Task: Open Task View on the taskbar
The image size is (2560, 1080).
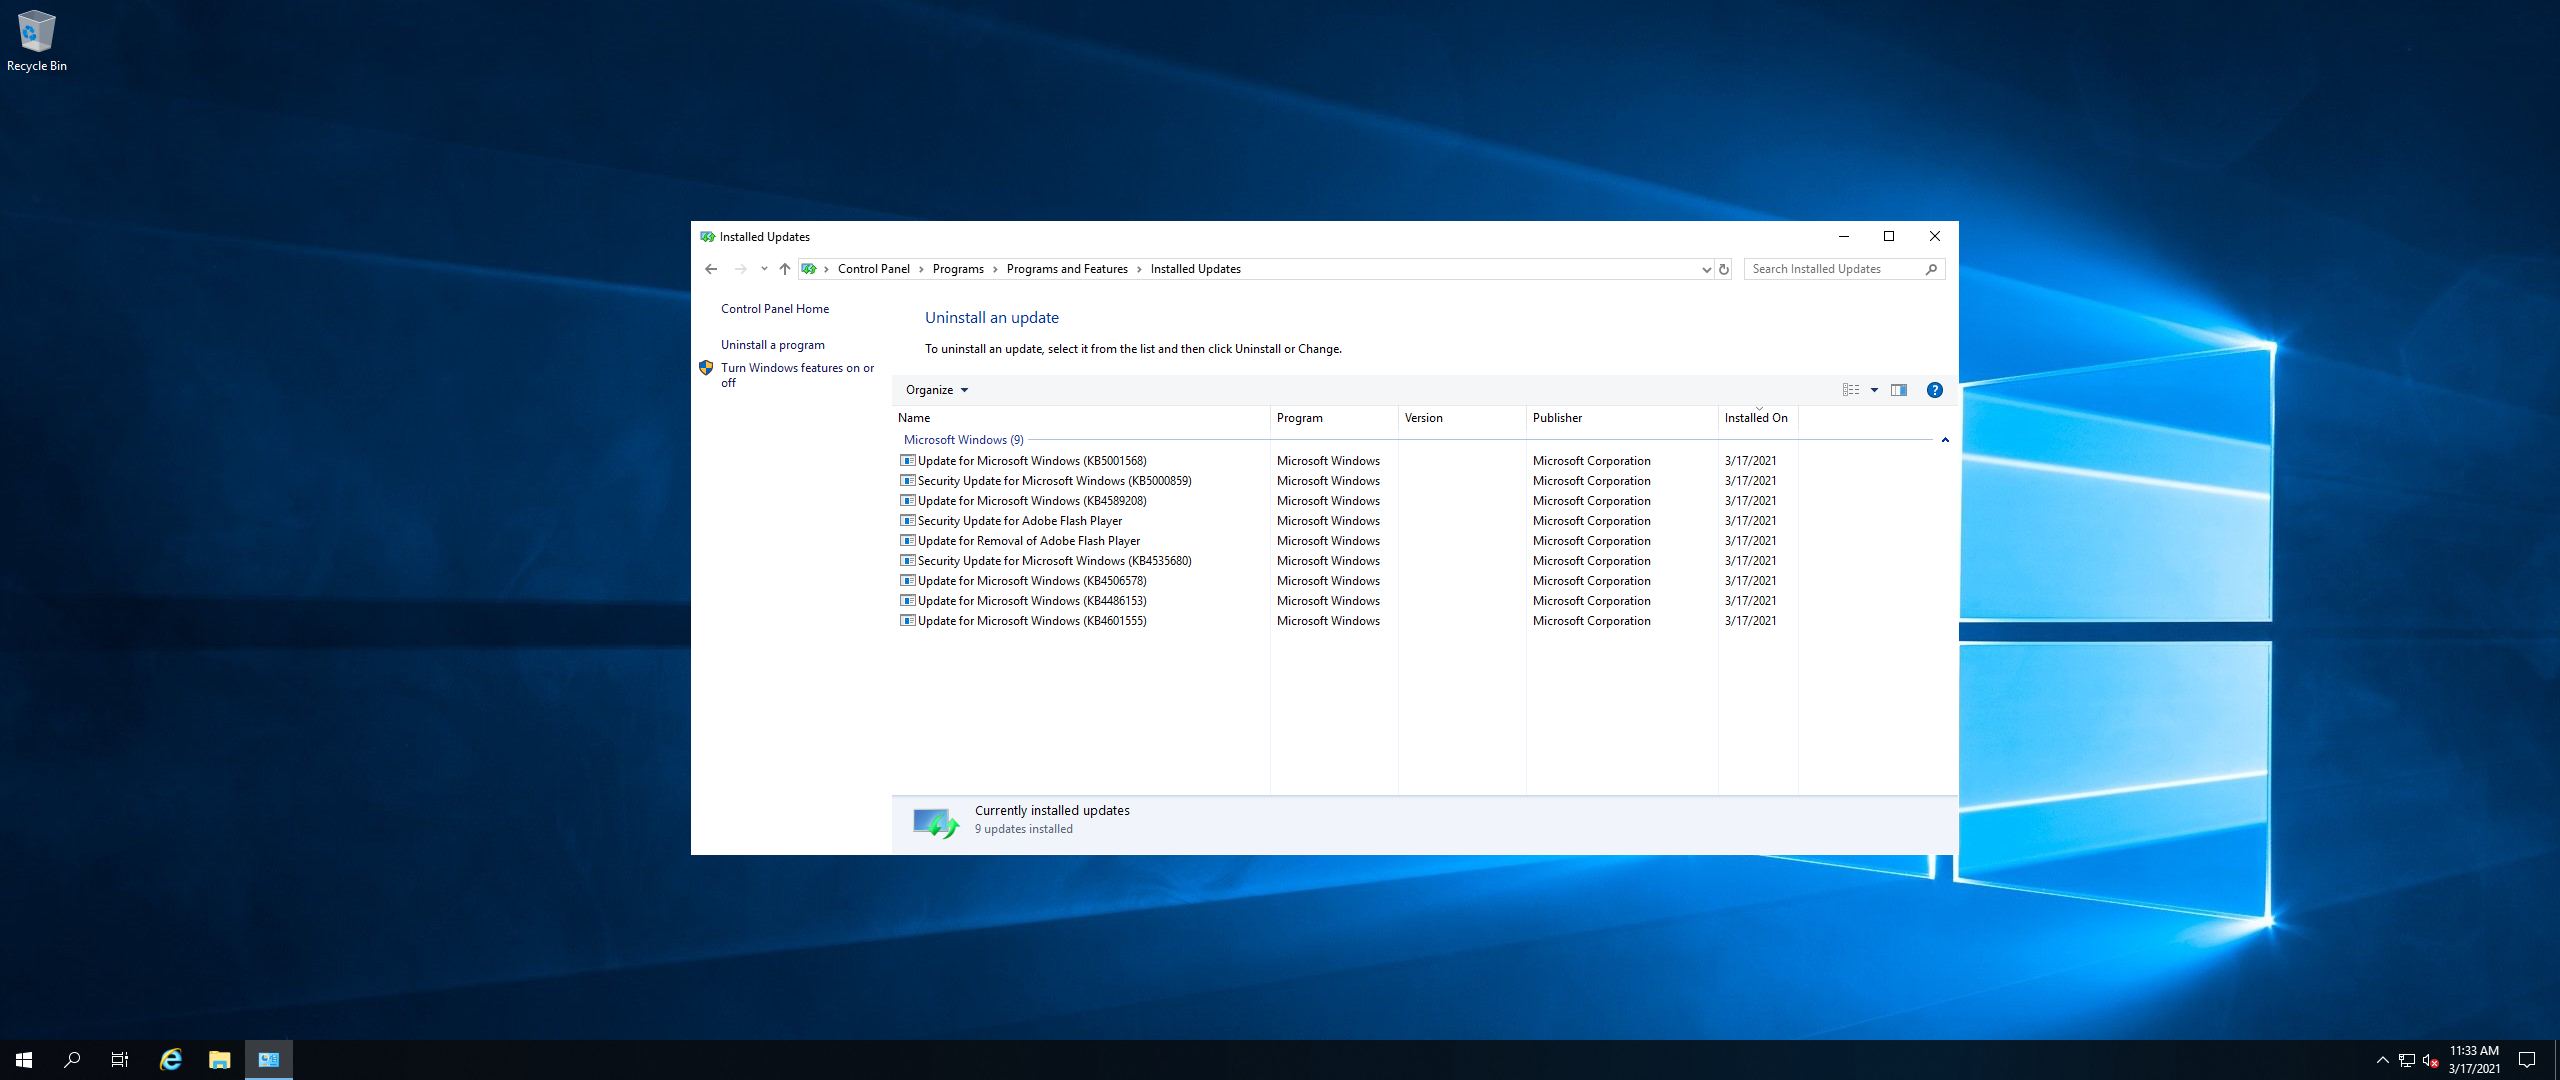Action: 120,1060
